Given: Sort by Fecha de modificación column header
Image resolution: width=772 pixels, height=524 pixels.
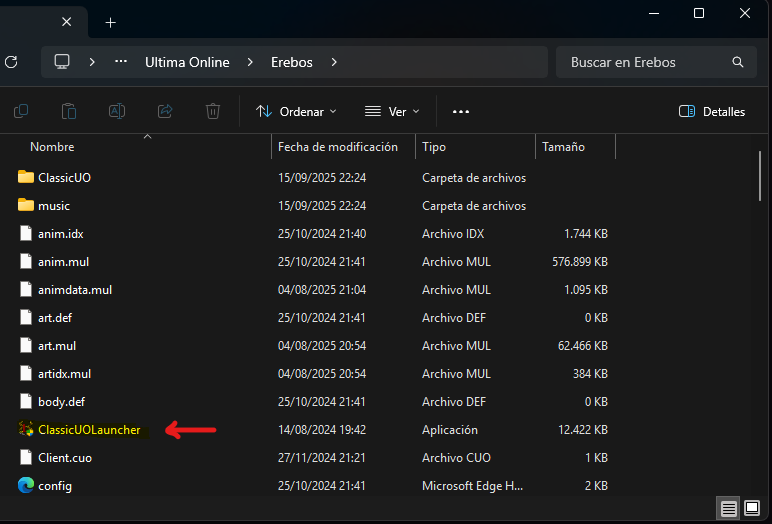Looking at the screenshot, I should pos(338,147).
